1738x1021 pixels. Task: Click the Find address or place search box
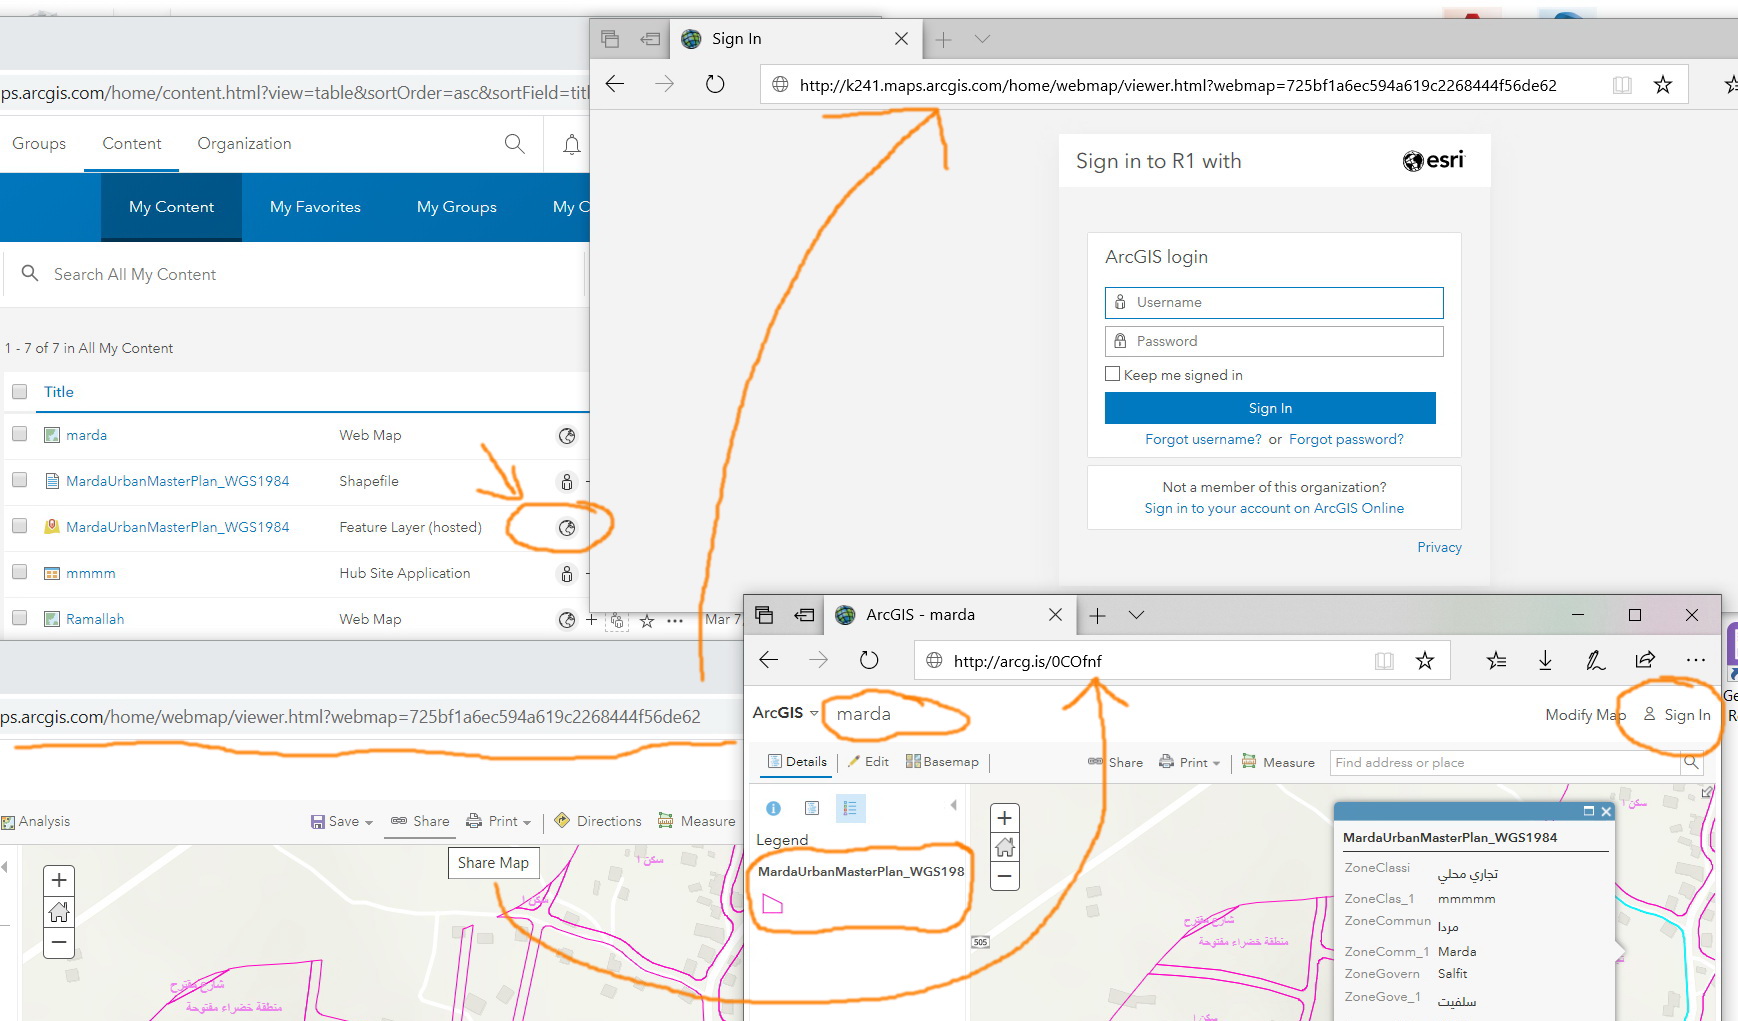coord(1506,762)
